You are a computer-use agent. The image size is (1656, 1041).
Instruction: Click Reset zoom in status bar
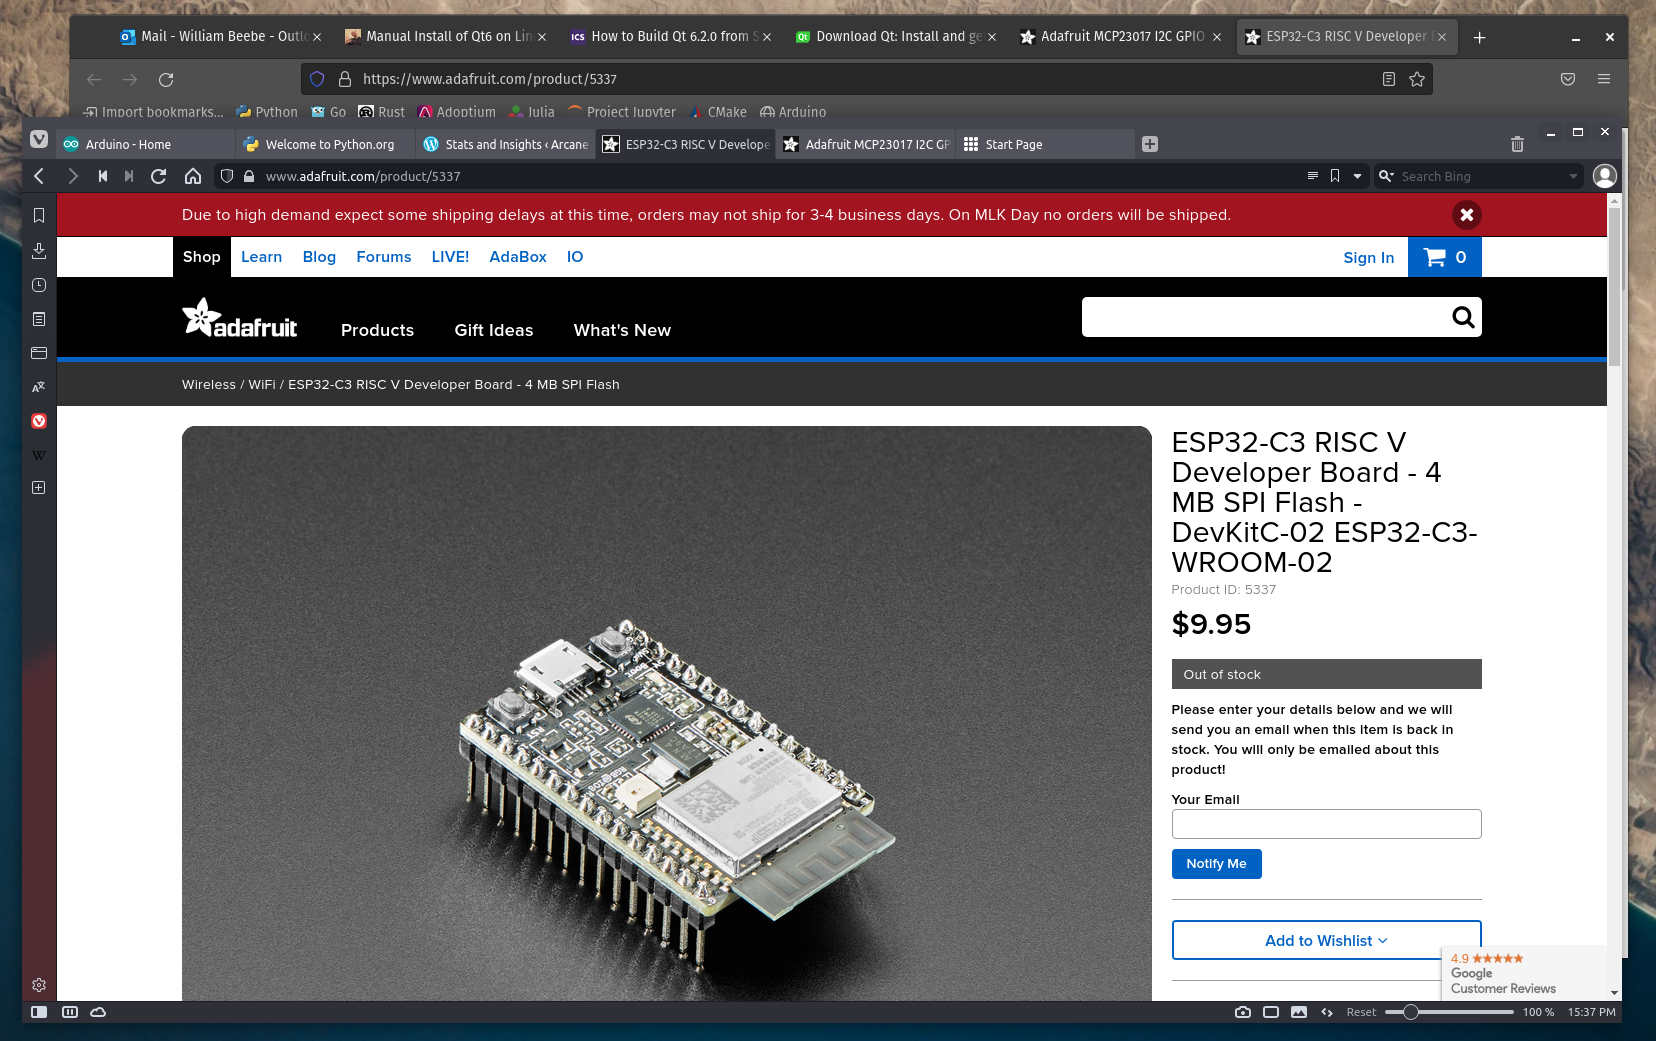[1361, 1012]
